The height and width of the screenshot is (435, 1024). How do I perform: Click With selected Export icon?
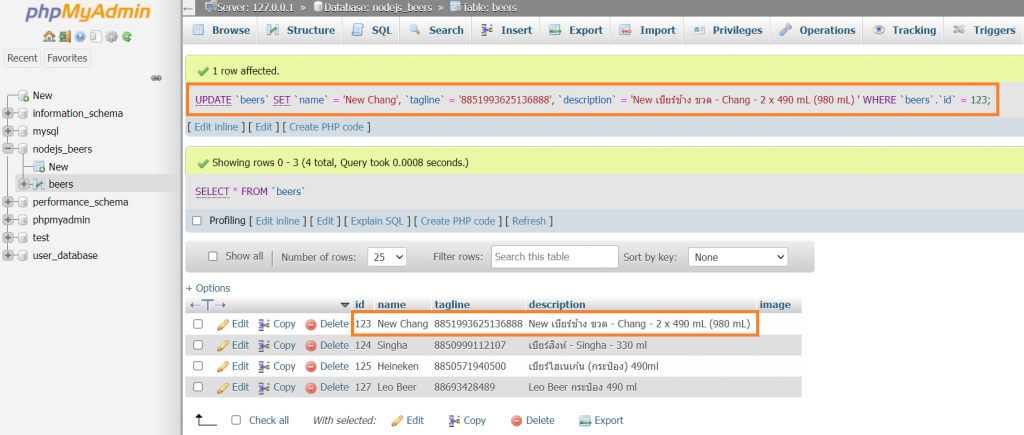point(585,421)
